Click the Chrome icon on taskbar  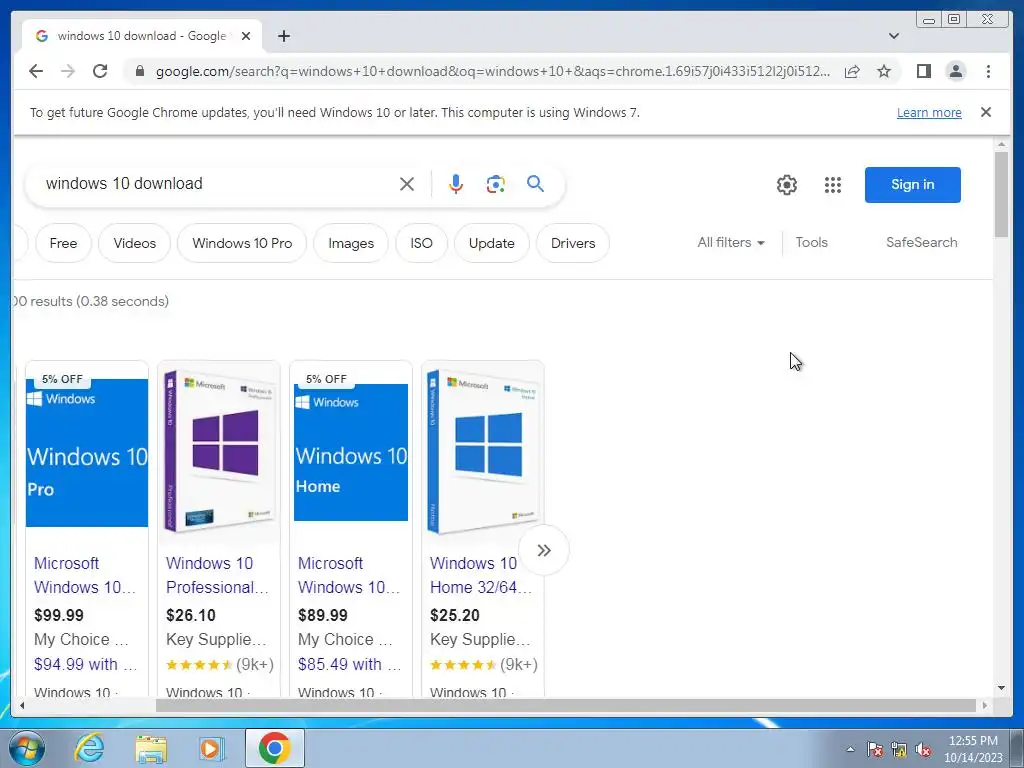pos(274,748)
